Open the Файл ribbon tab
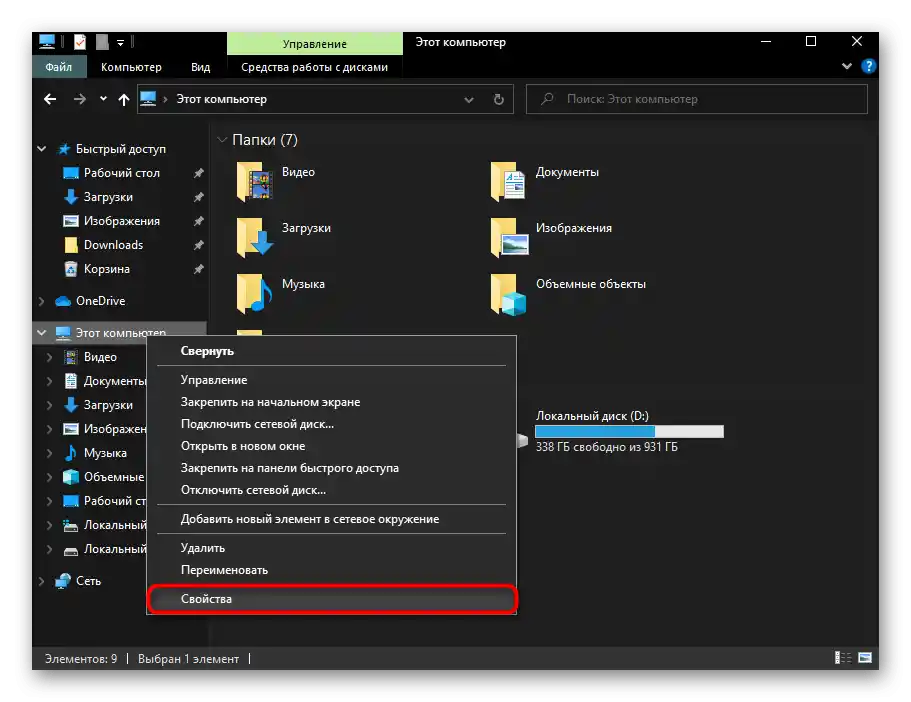The image size is (911, 702). pos(59,67)
